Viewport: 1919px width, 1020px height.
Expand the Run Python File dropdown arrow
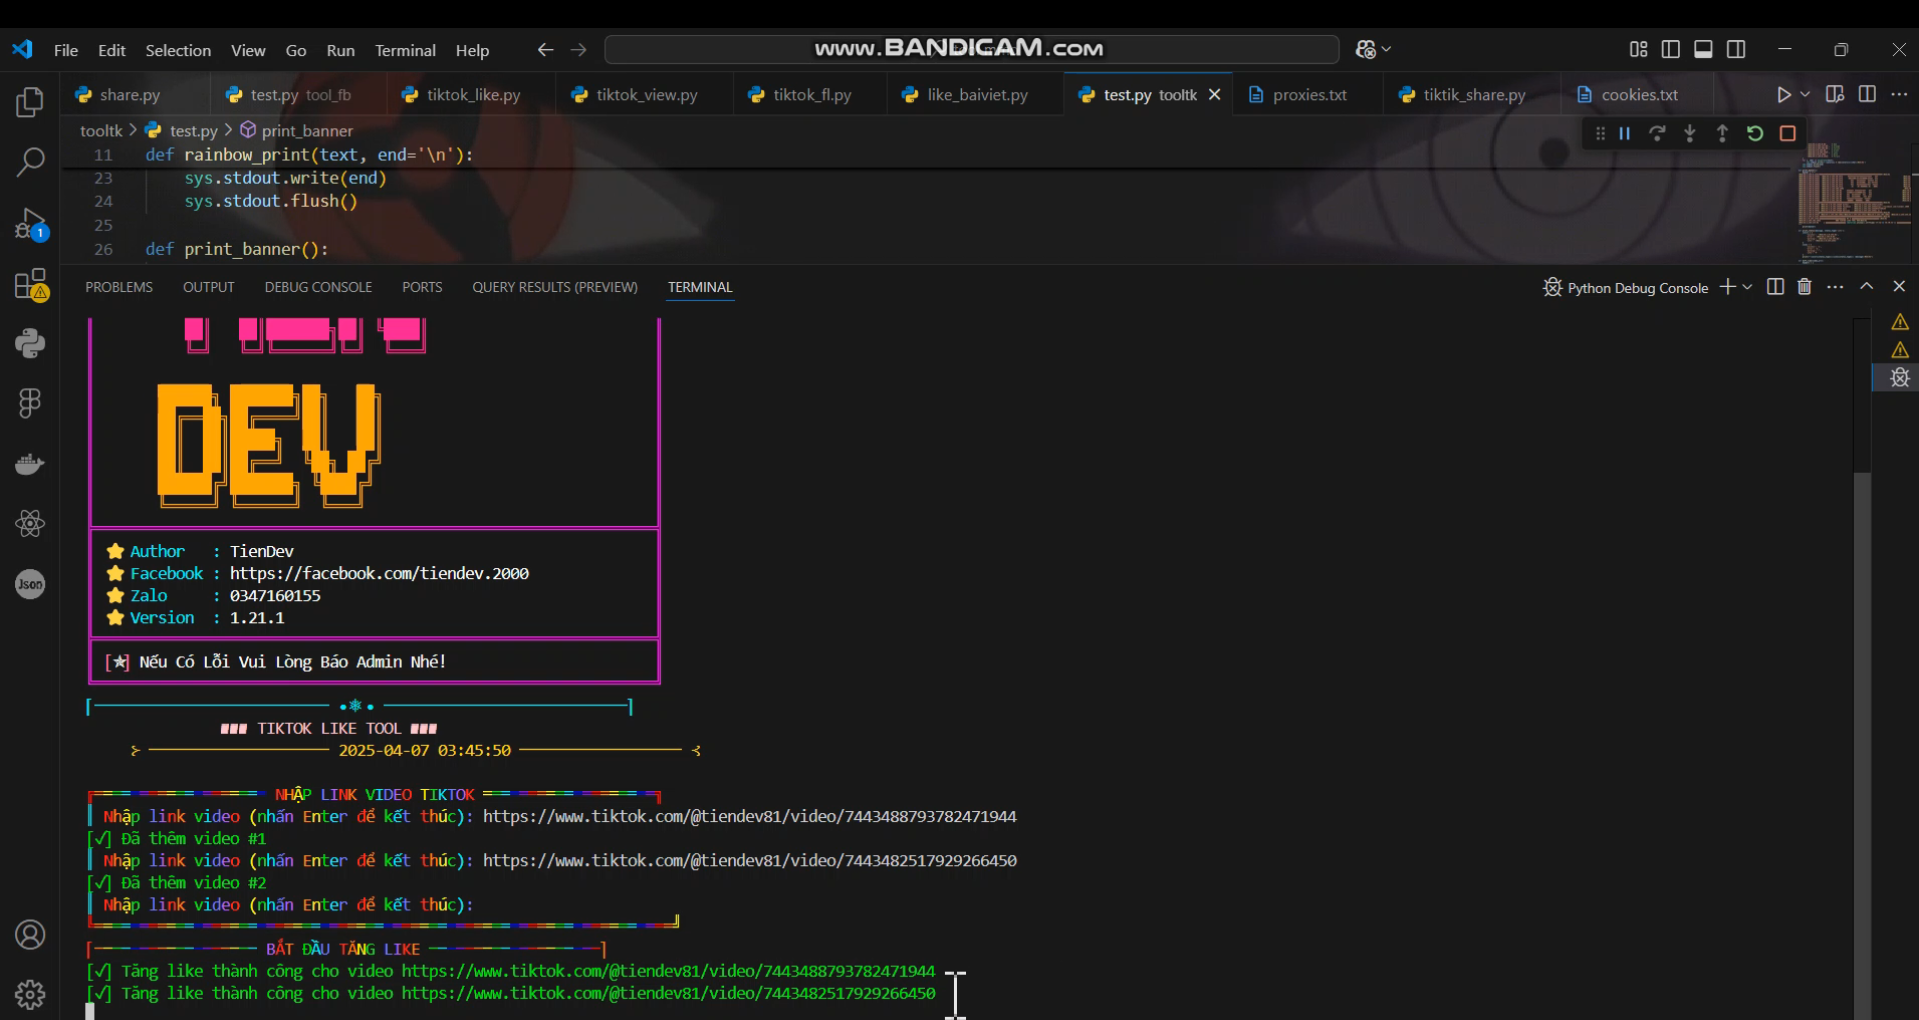click(x=1805, y=94)
